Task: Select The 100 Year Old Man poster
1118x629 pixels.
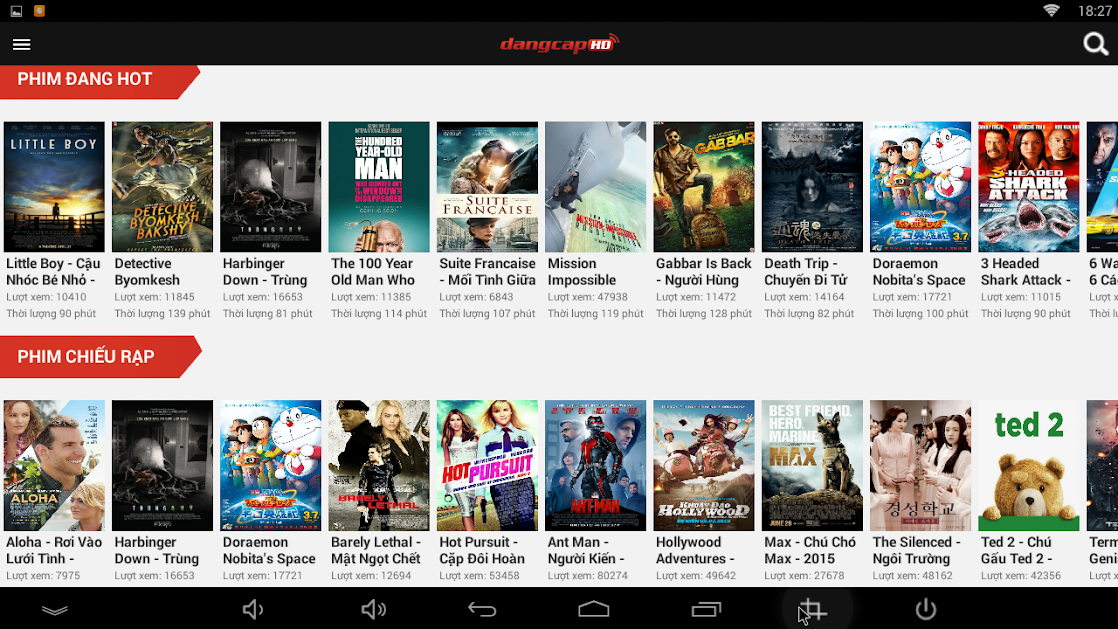Action: [x=379, y=187]
